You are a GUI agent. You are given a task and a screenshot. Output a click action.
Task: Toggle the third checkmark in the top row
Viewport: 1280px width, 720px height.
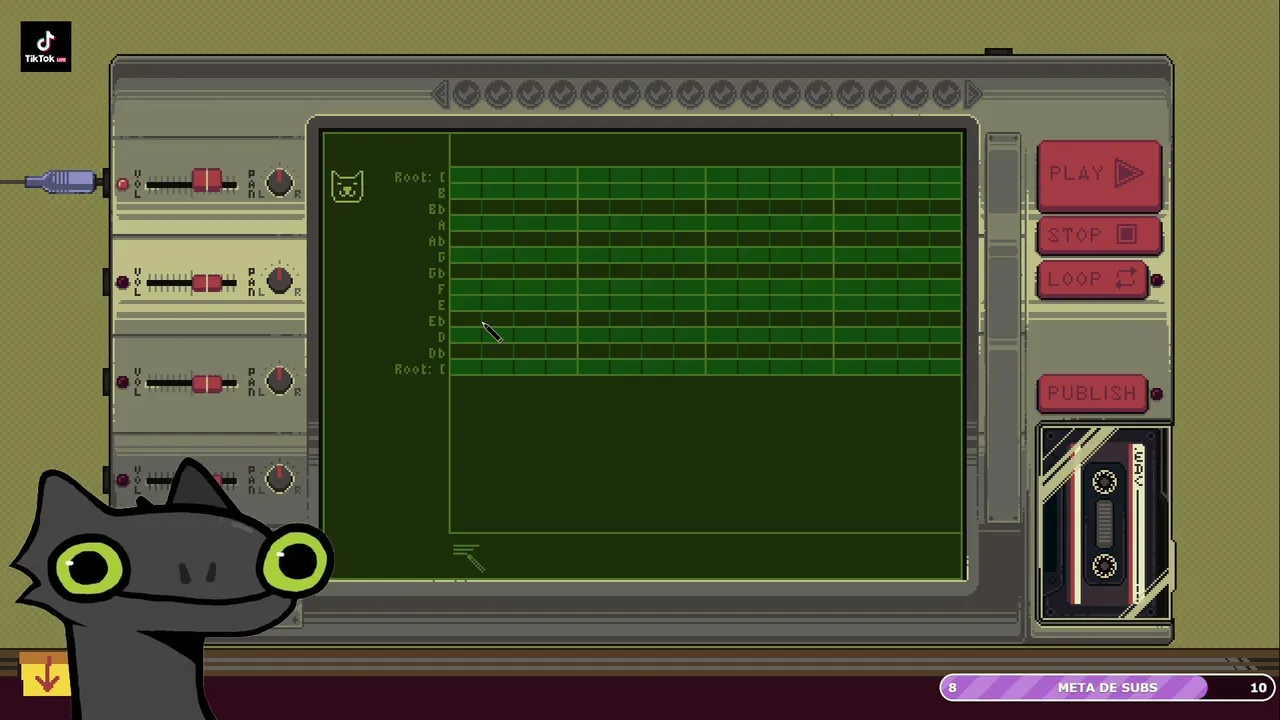coord(530,94)
